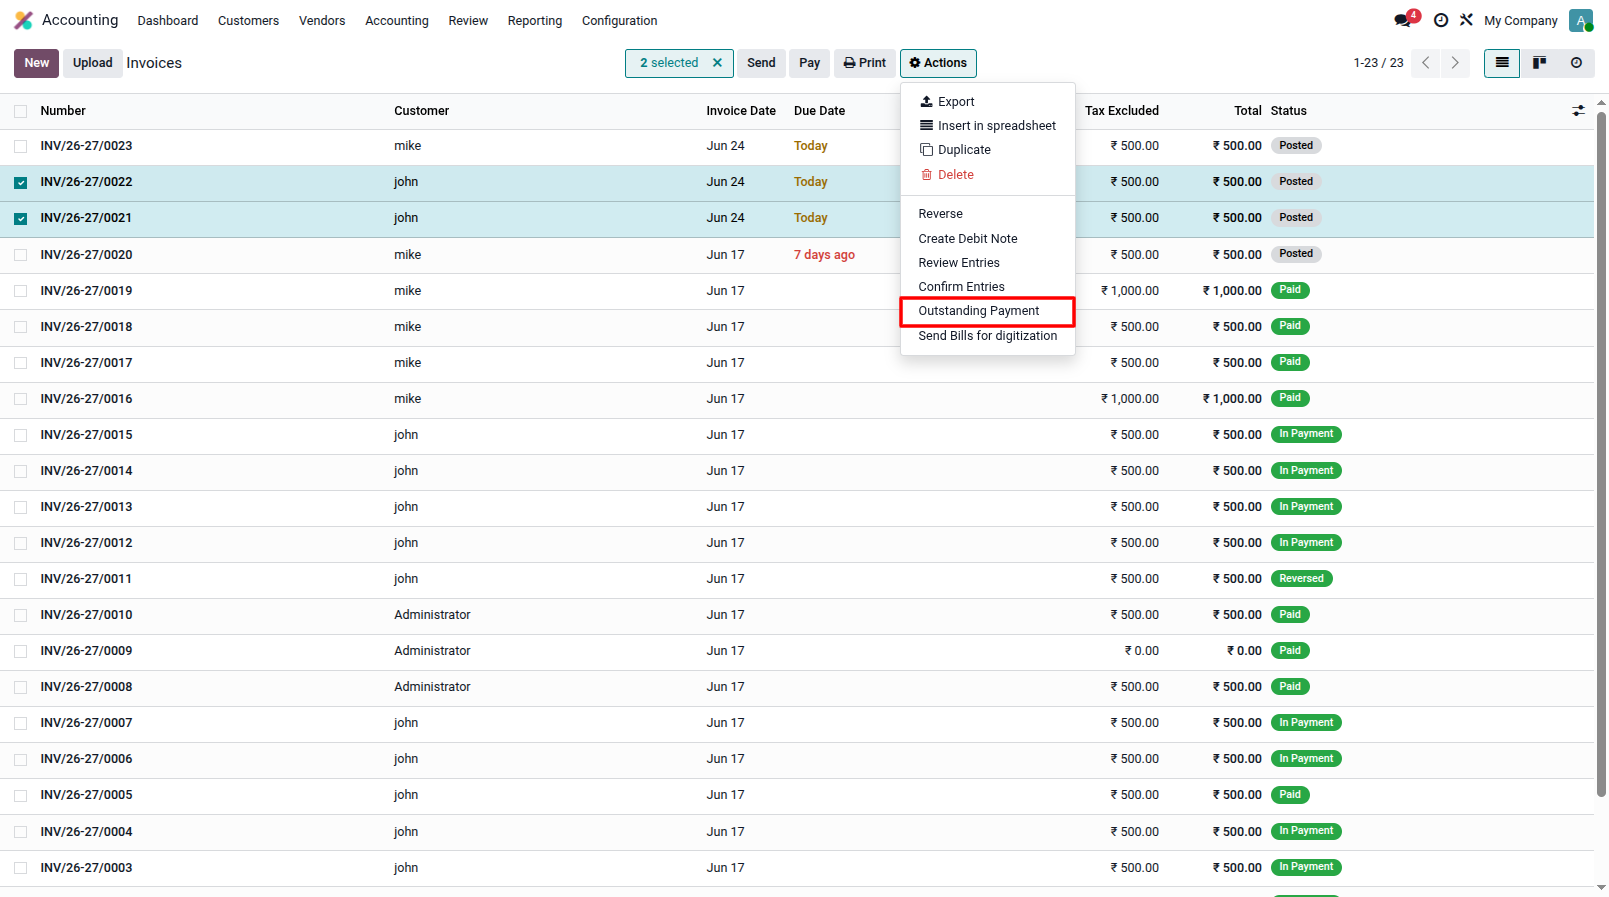Open the Accounting top menu
1609x897 pixels.
click(397, 20)
